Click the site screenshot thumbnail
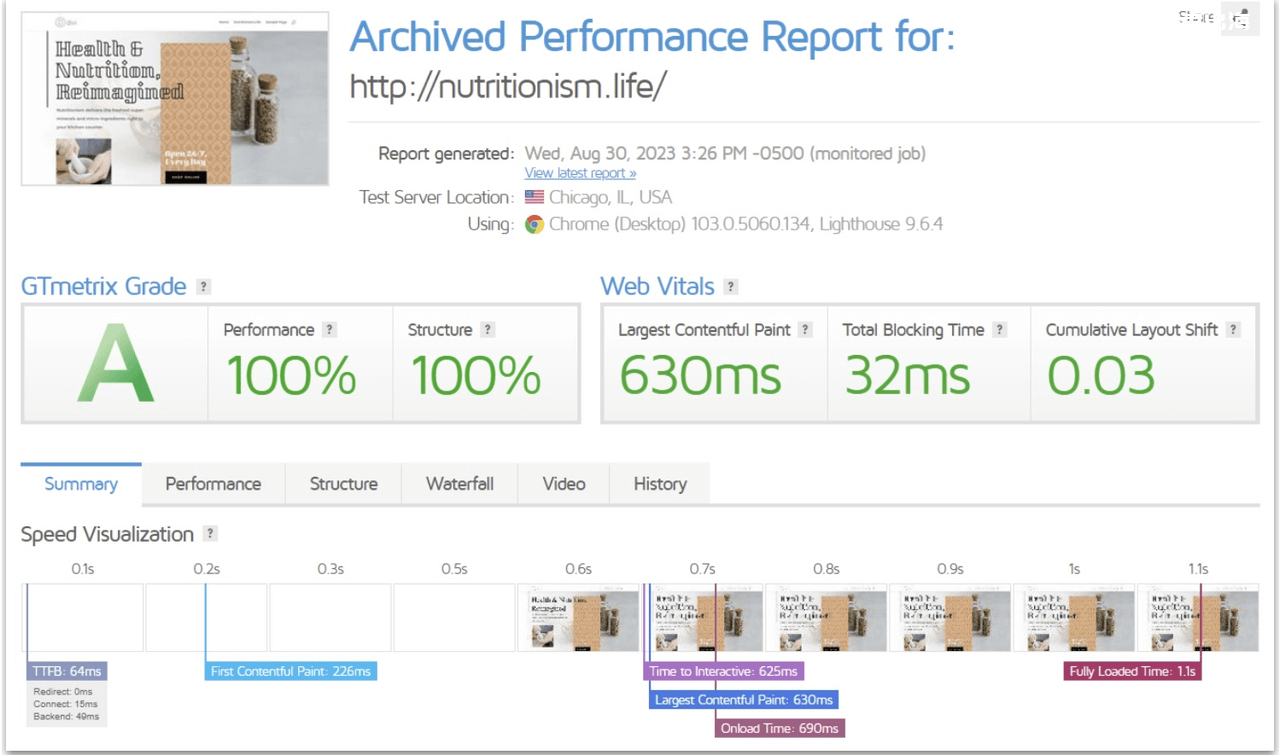 (175, 99)
